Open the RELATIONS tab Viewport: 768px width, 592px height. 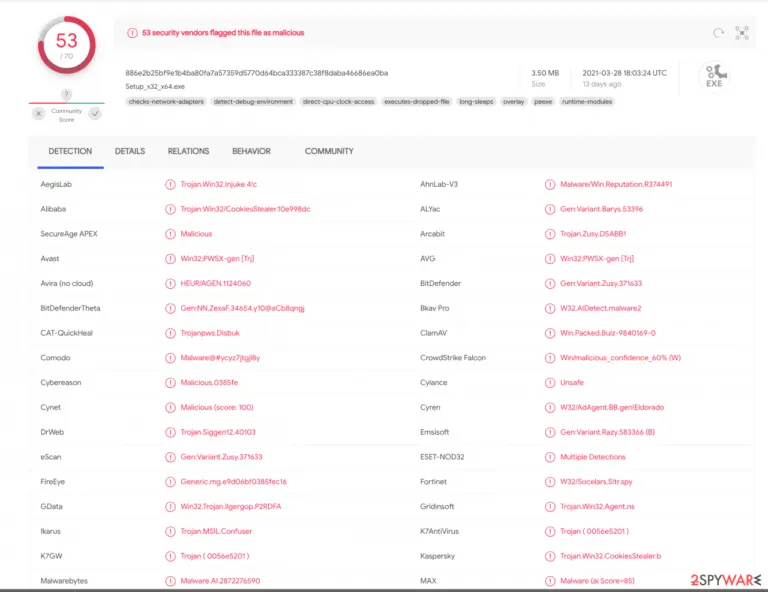click(x=189, y=151)
